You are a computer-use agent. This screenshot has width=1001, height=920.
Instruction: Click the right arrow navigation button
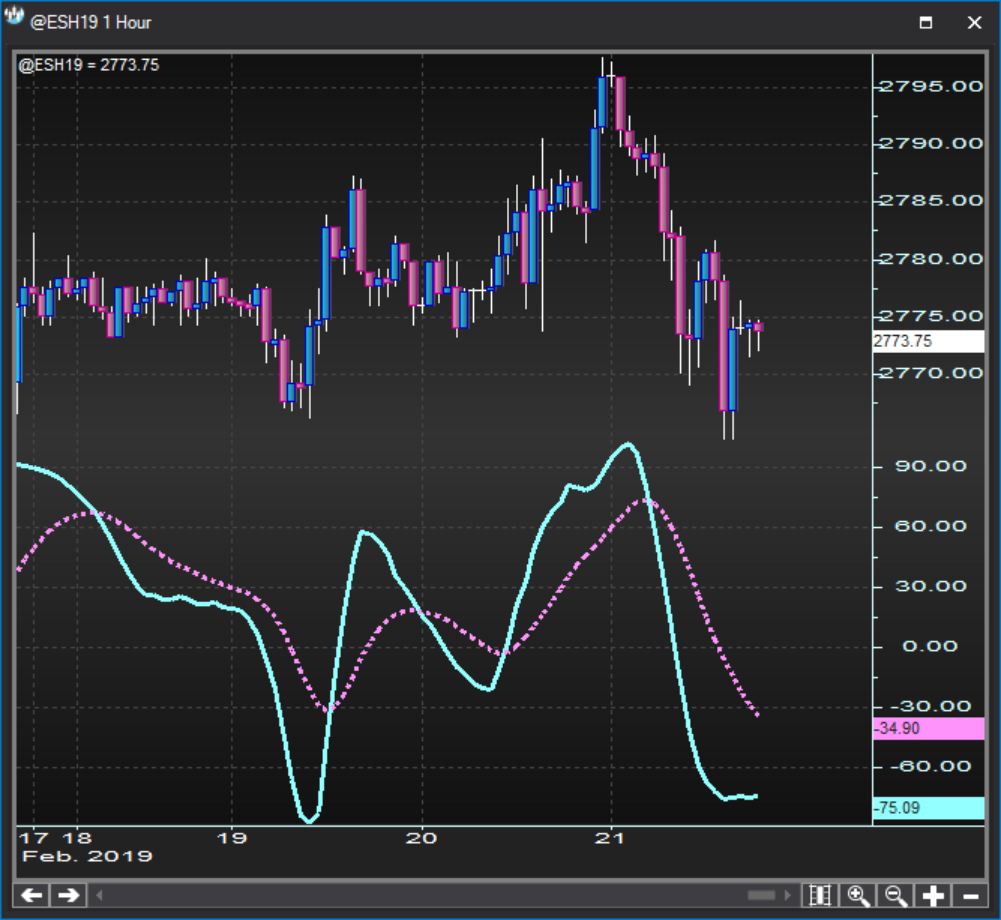(x=68, y=895)
